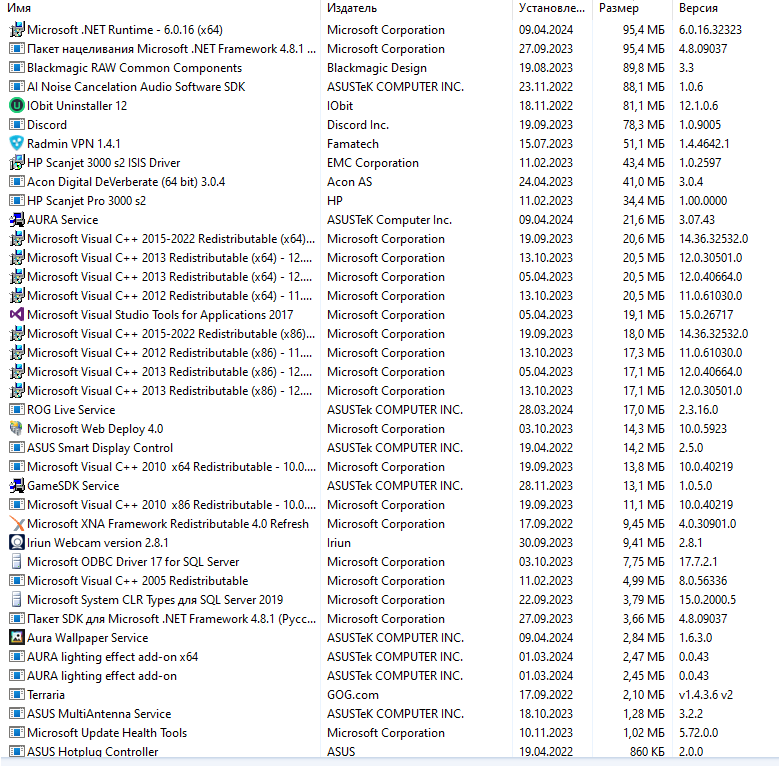Click the Microsoft Update Health Tools icon
Viewport: 779px width, 766px height.
(16, 732)
